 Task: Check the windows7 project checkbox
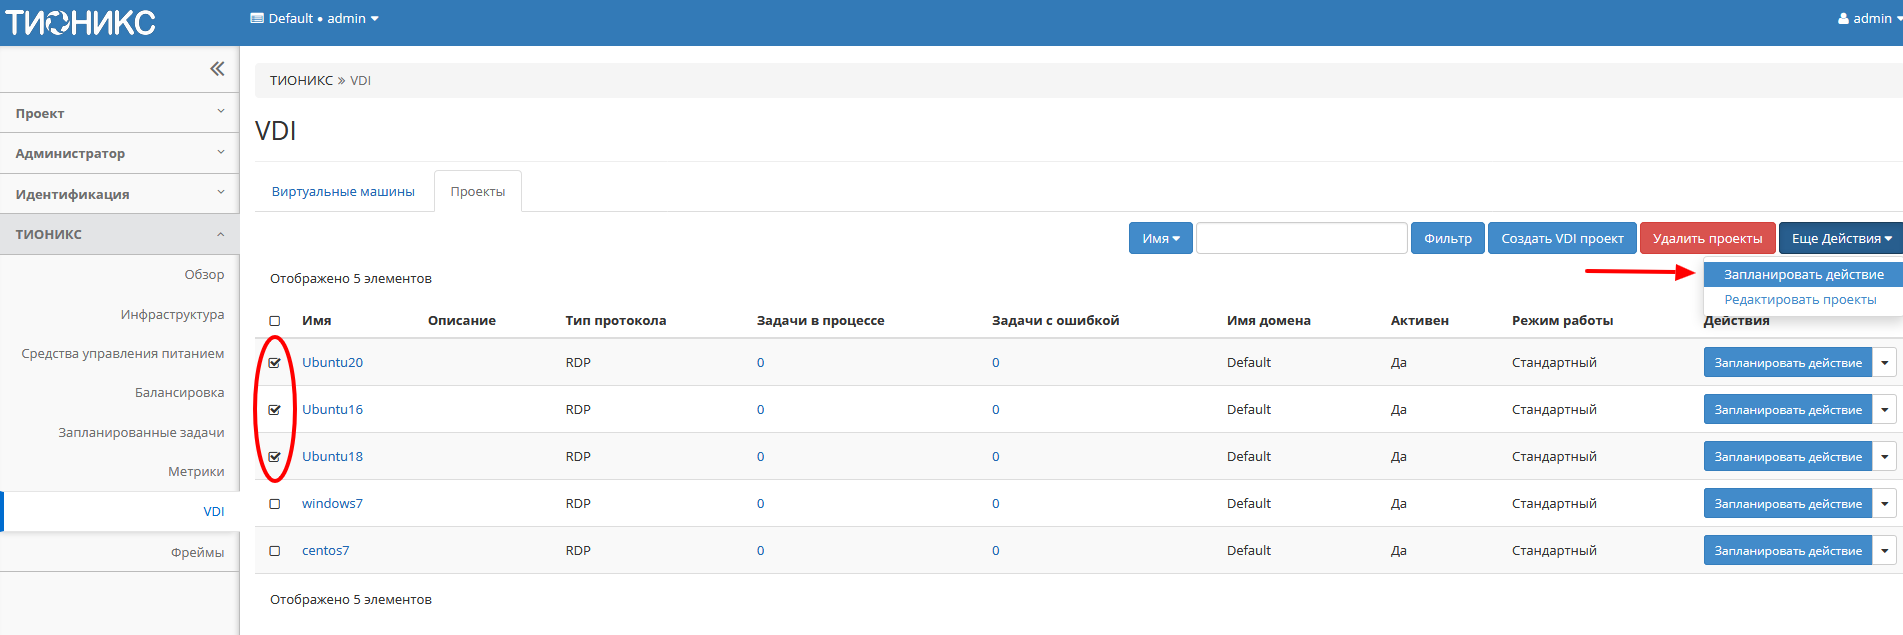275,504
